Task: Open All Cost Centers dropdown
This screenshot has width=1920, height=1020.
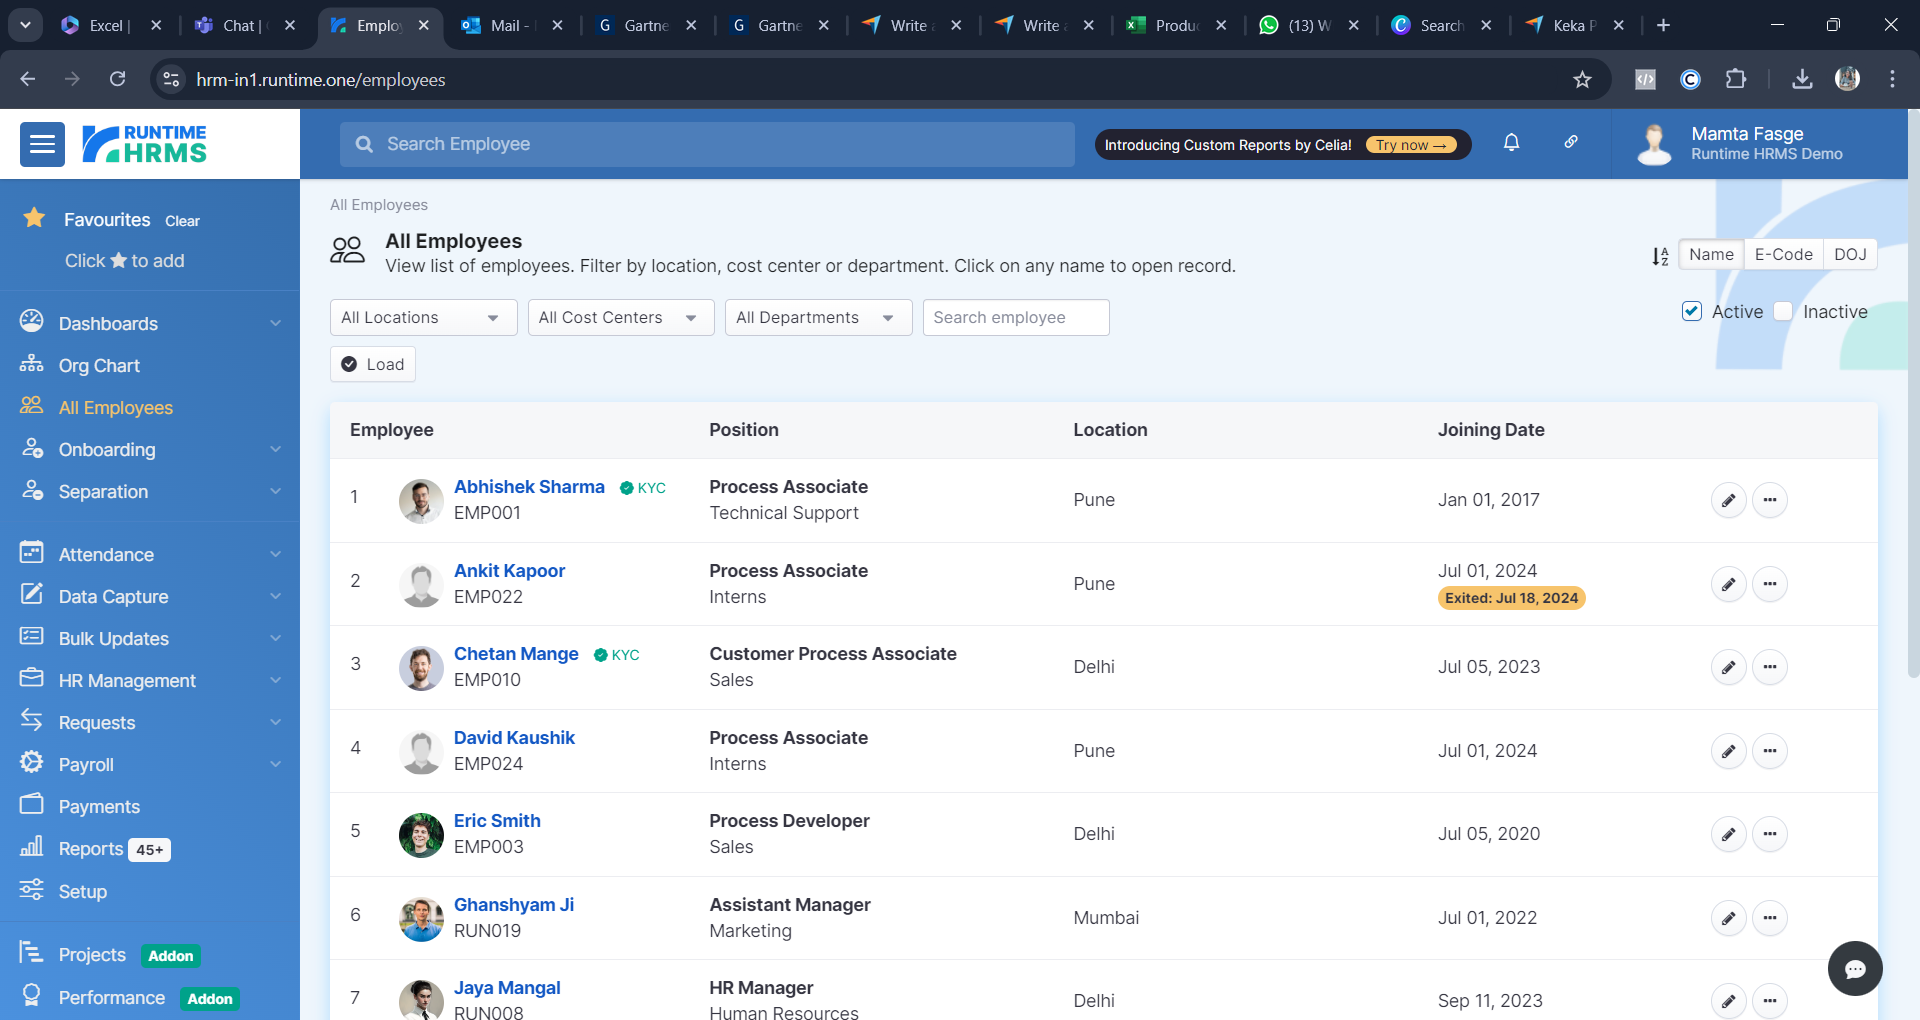Action: pyautogui.click(x=621, y=318)
